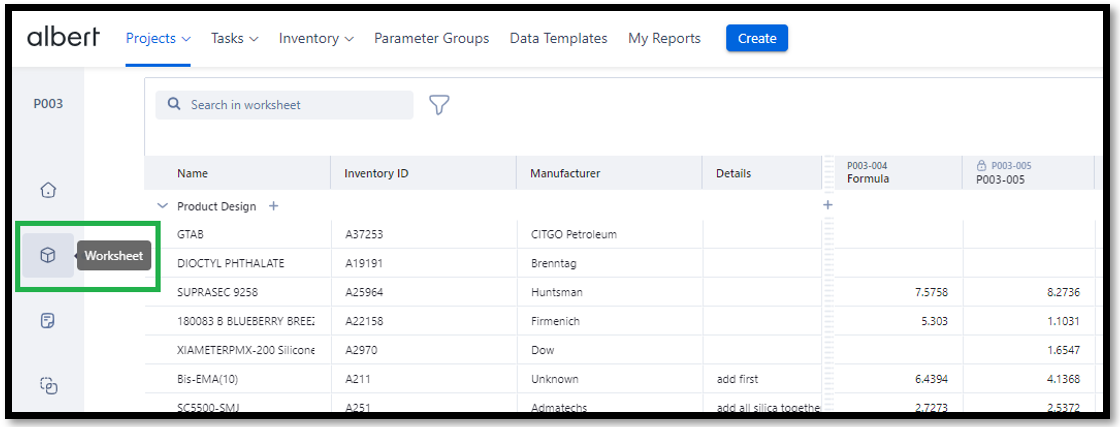This screenshot has width=1120, height=427.
Task: Open the worksheet filter funnel icon
Action: tap(438, 105)
